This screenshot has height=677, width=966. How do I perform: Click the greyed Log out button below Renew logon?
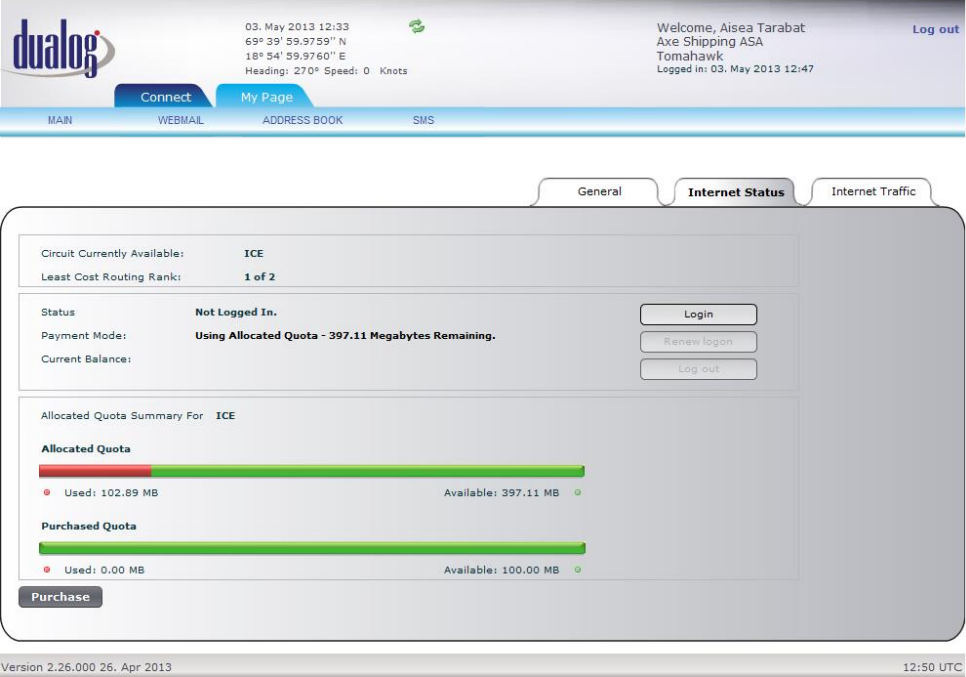pos(698,369)
